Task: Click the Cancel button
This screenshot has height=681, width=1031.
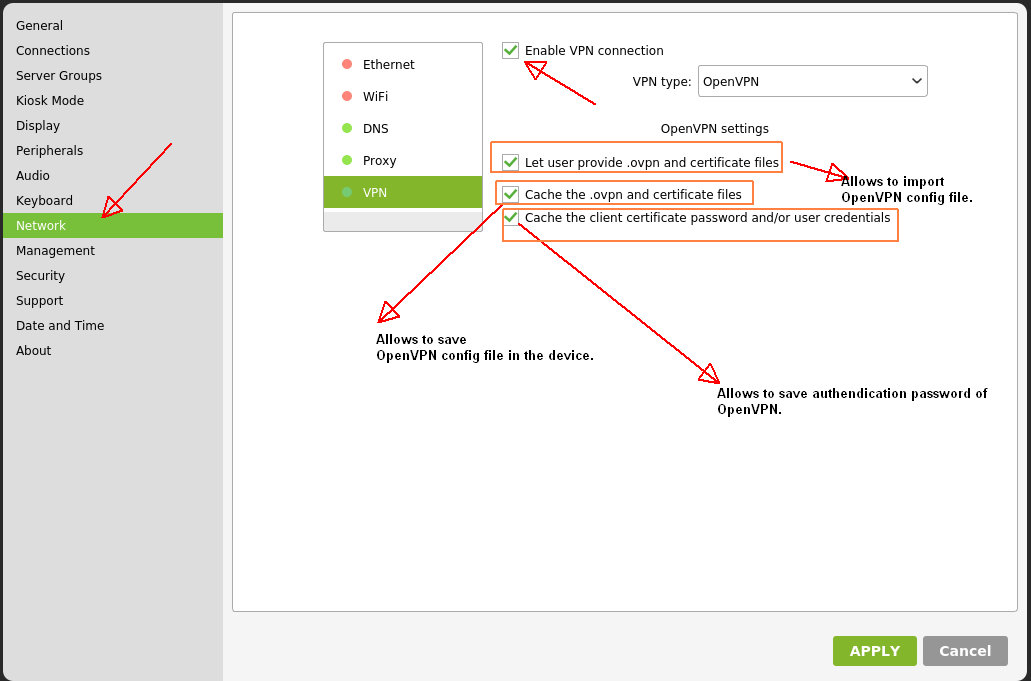Action: point(965,651)
